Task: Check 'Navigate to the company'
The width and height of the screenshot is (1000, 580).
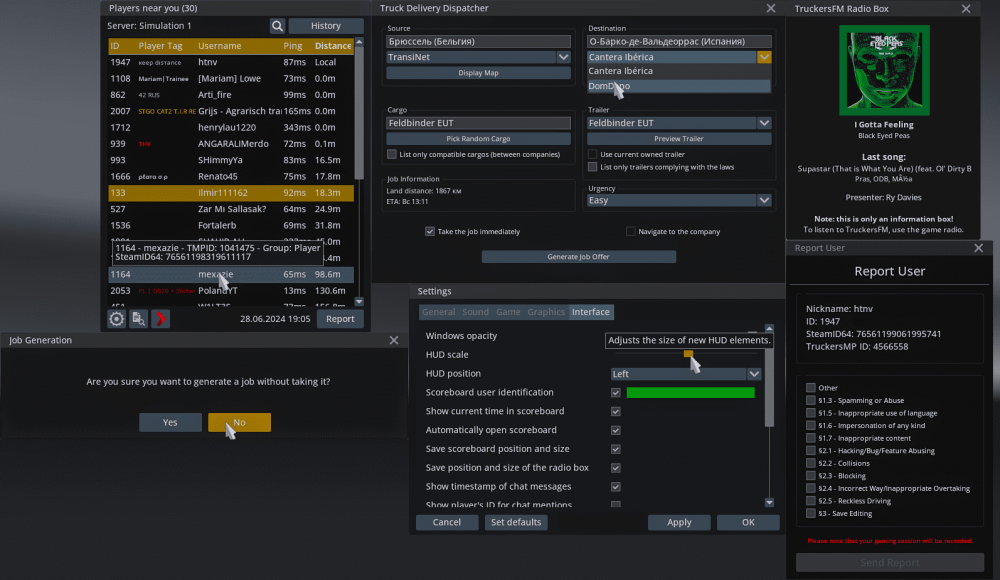Action: 630,231
